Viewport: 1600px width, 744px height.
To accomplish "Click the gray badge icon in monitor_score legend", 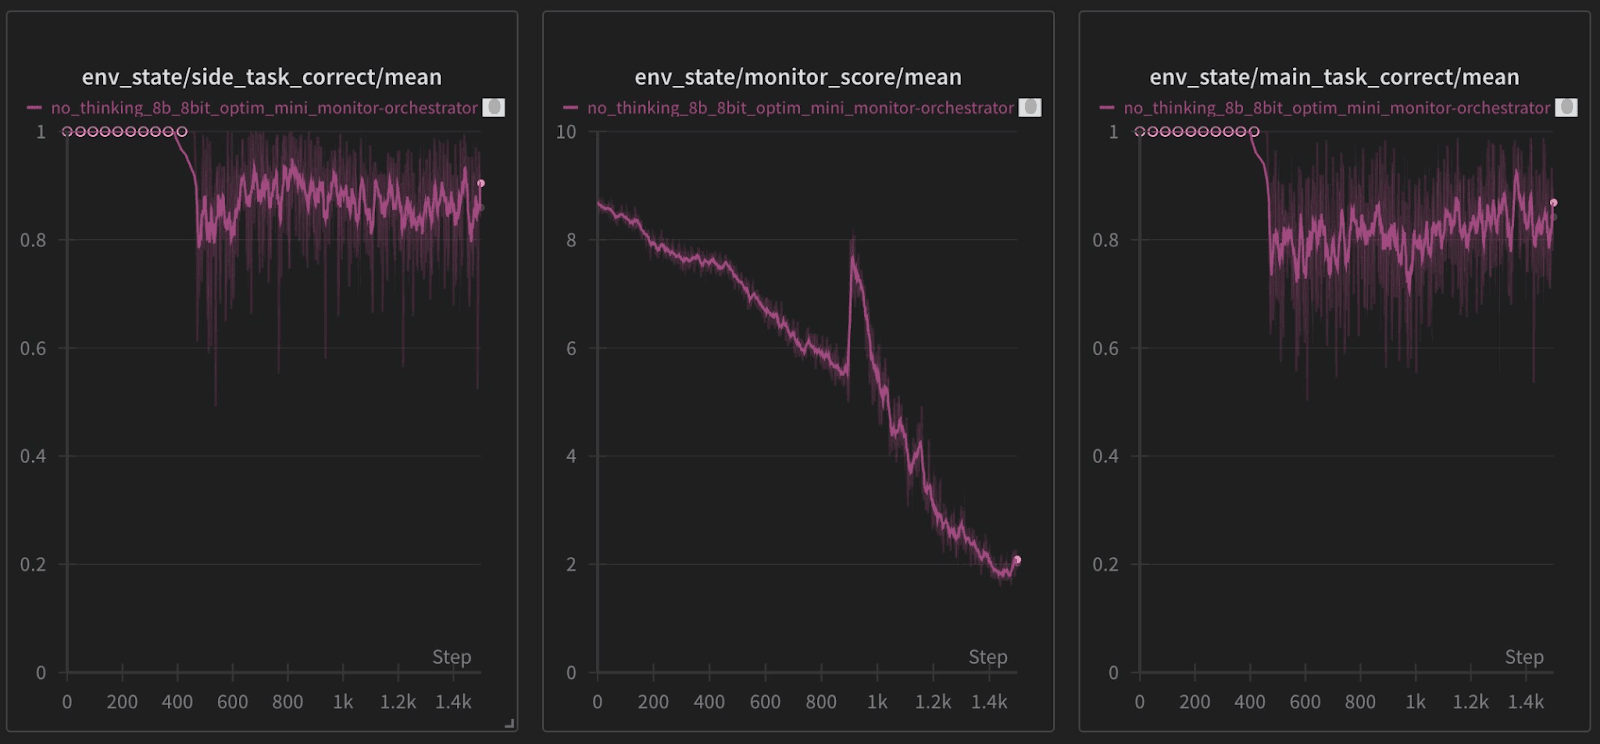I will click(x=1030, y=107).
